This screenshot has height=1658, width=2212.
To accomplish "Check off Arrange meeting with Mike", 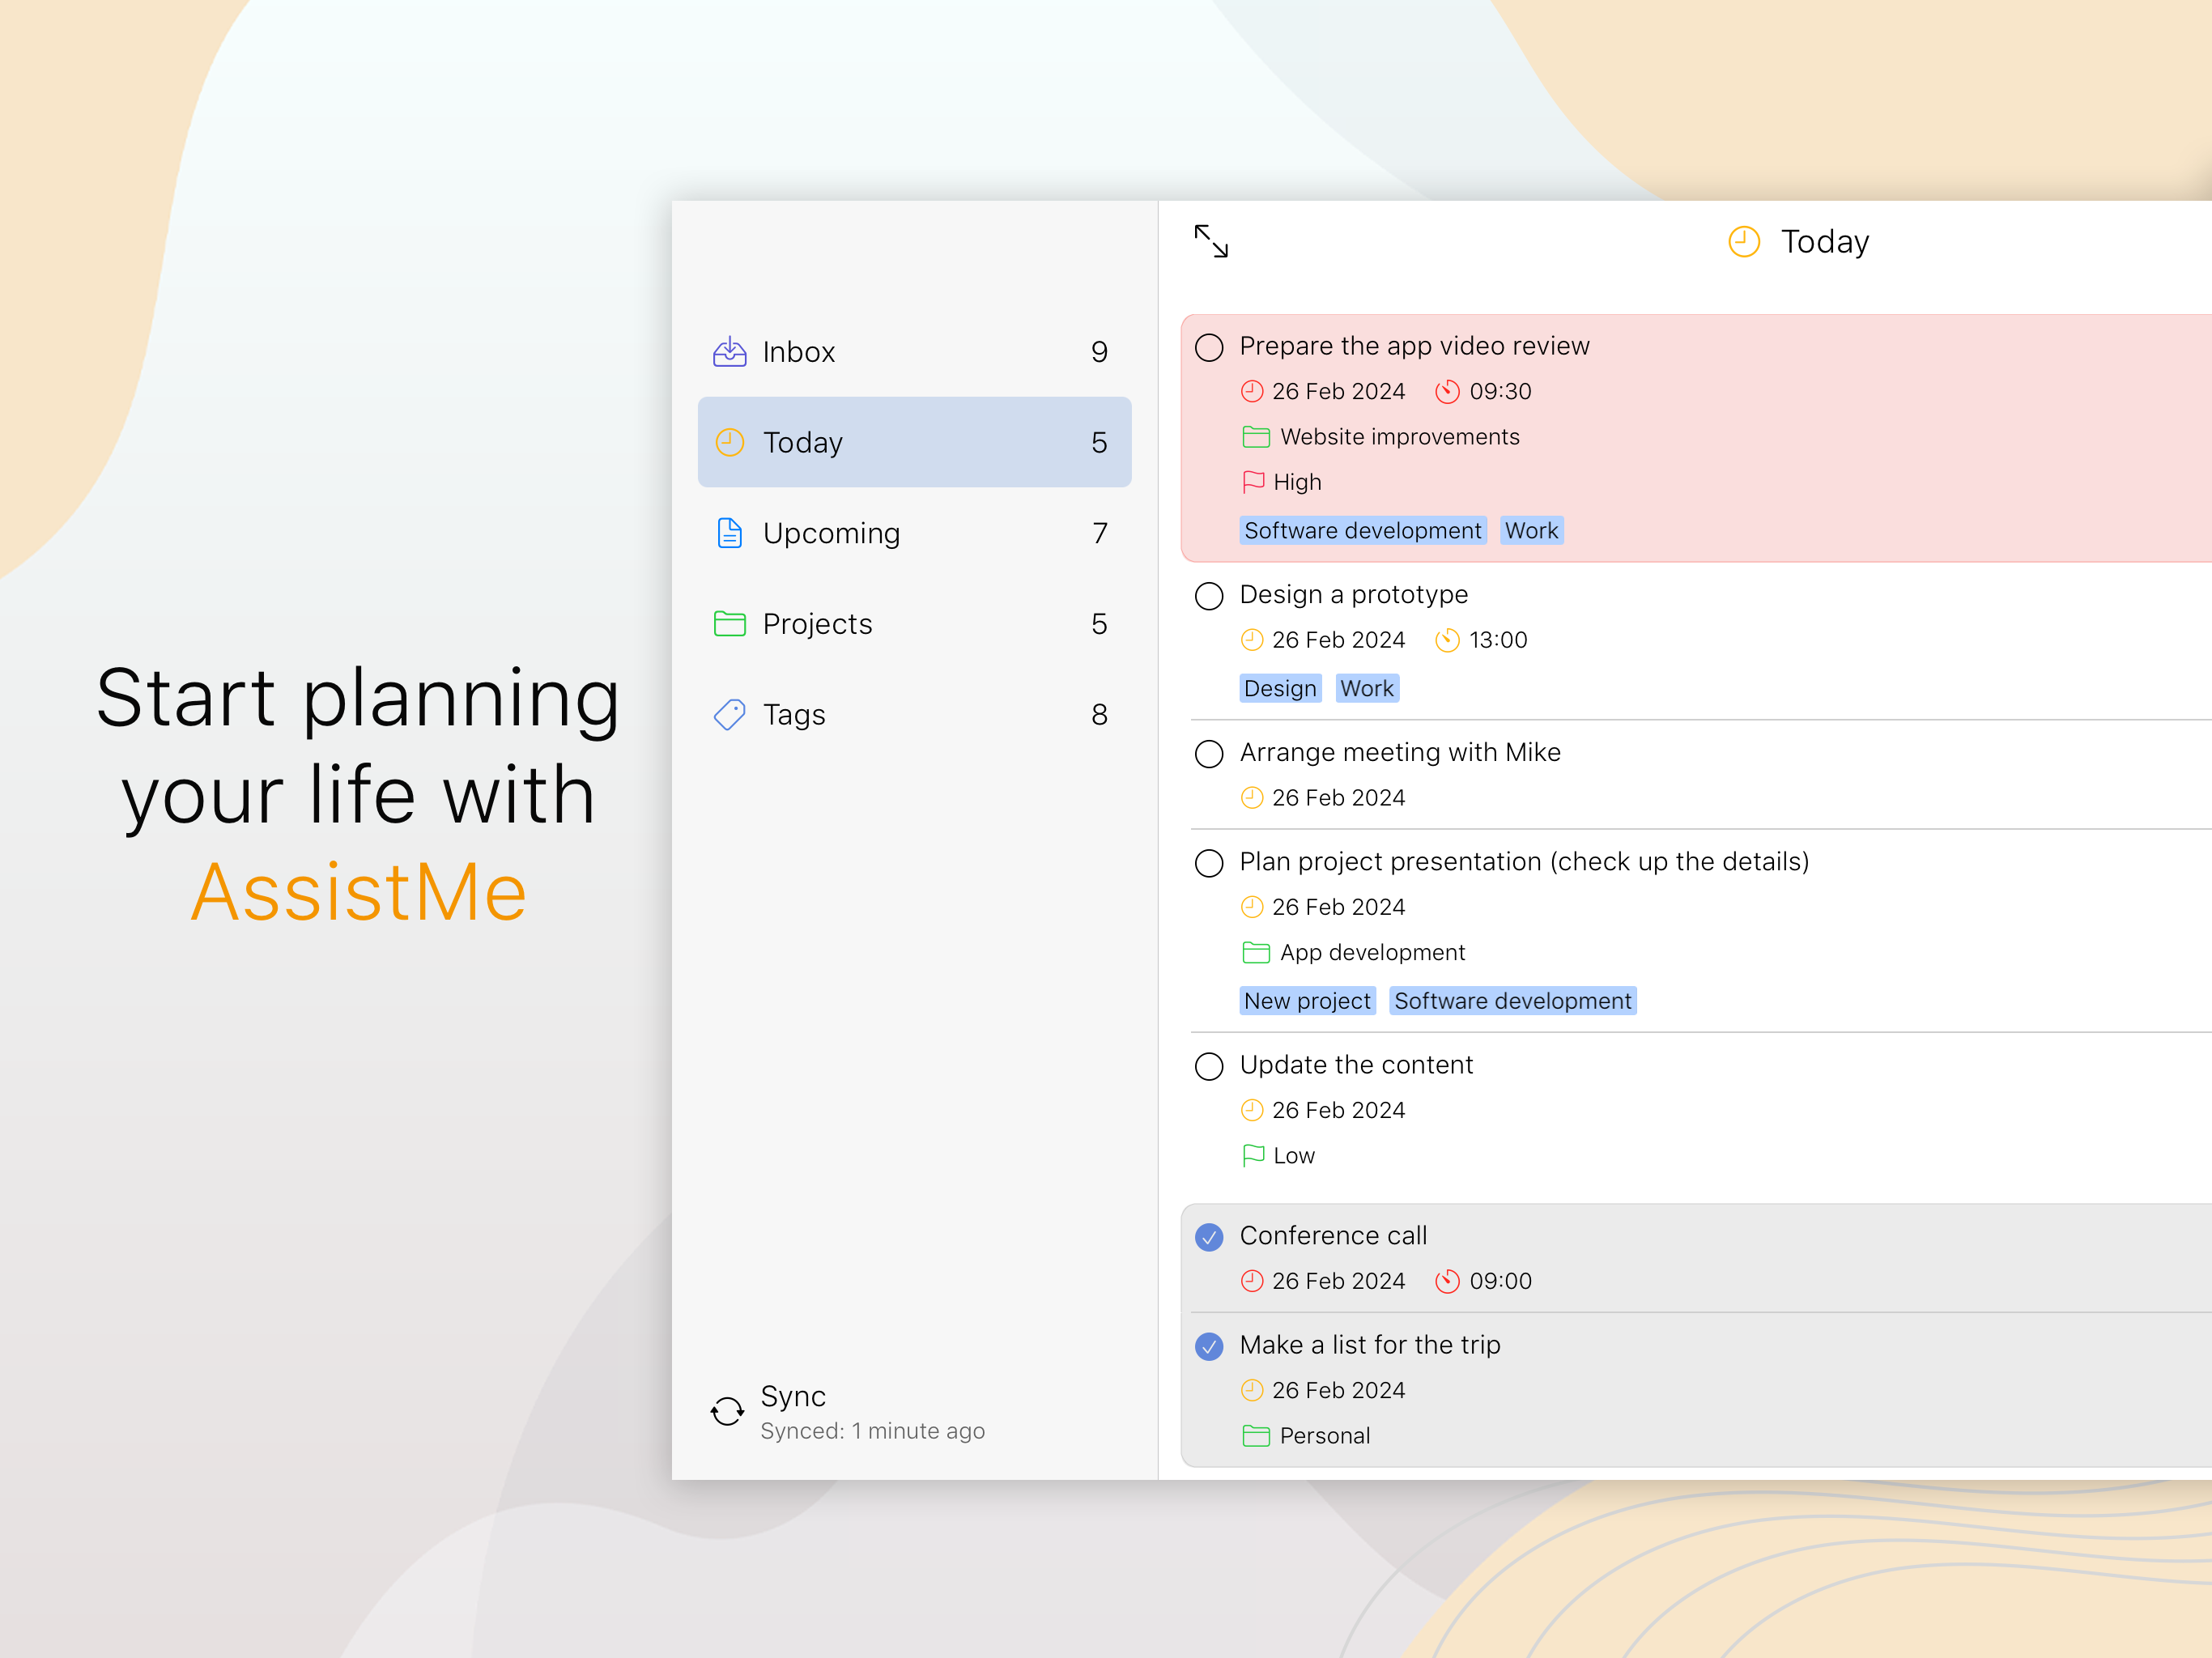I will (x=1209, y=754).
